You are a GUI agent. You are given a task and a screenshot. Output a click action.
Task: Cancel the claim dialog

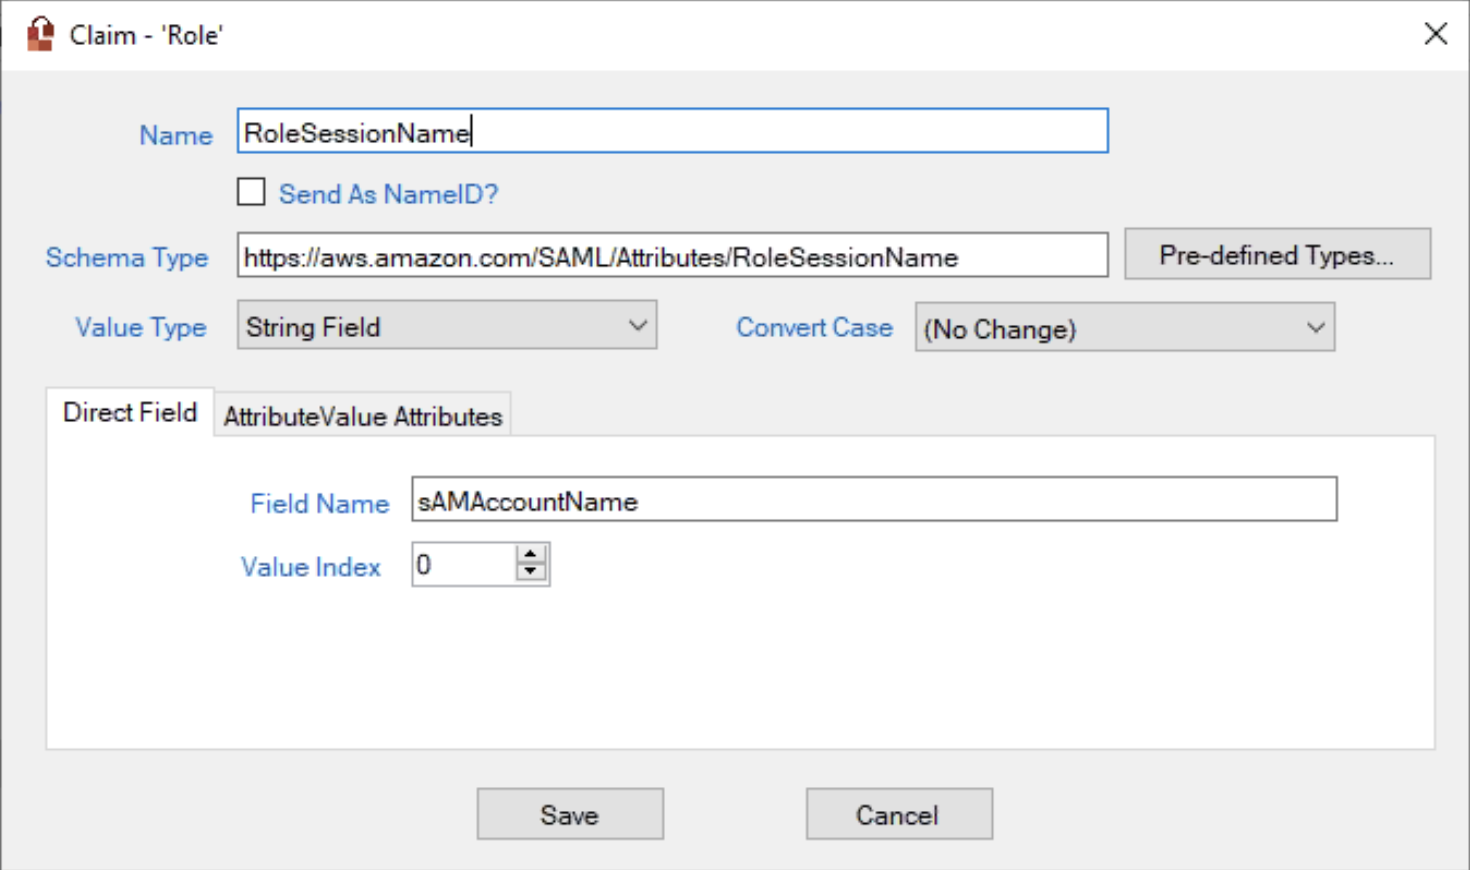coord(898,813)
